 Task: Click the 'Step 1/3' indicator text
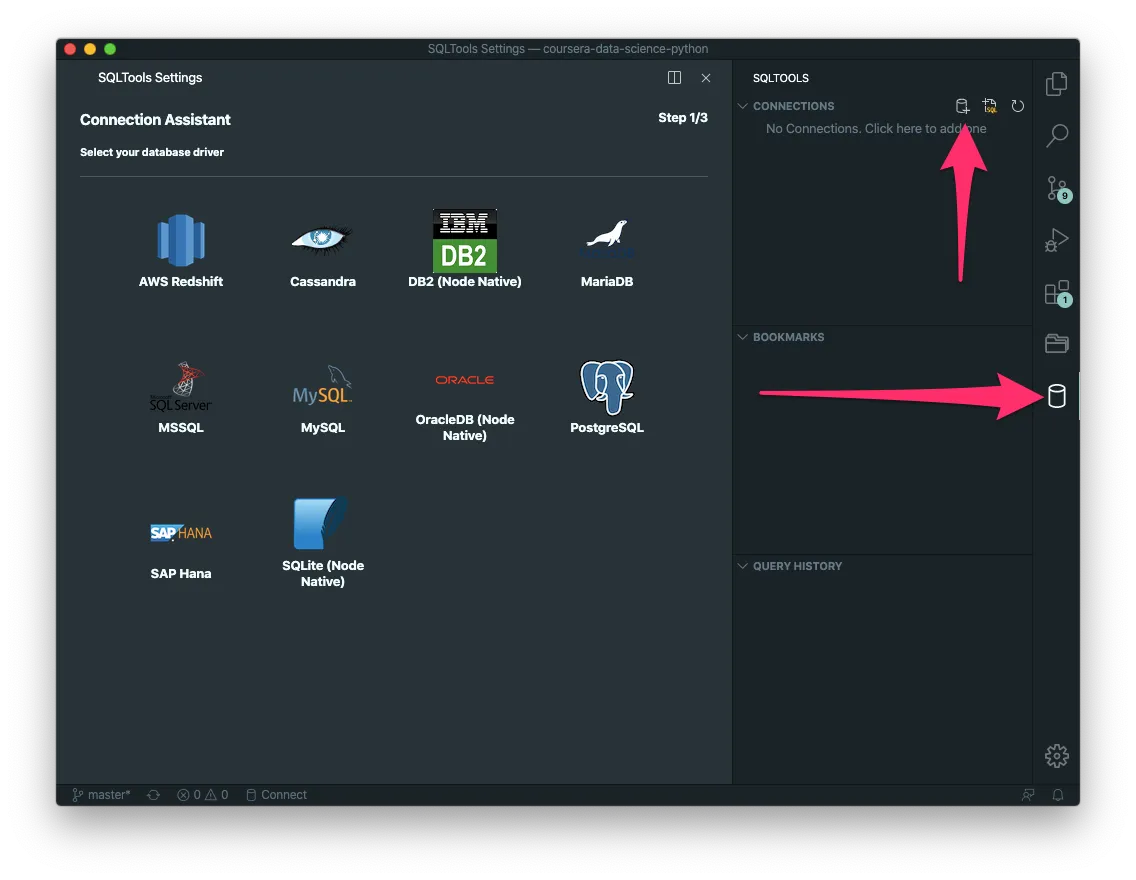(682, 117)
